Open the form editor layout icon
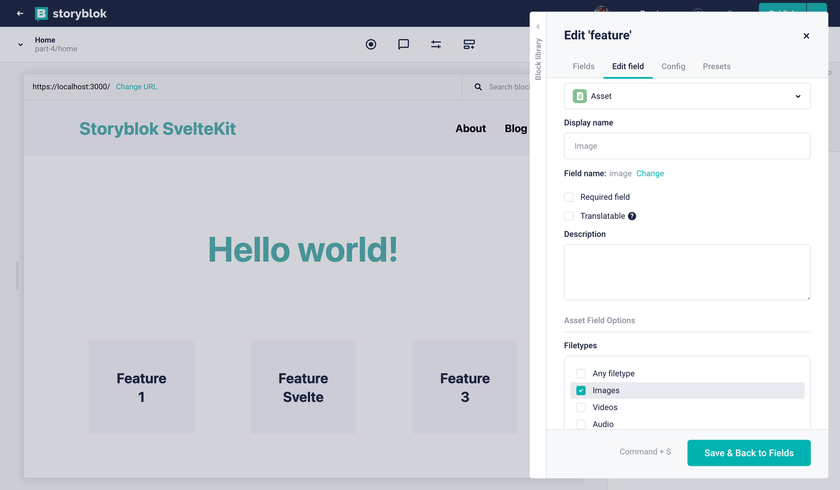The width and height of the screenshot is (840, 490). 469,44
